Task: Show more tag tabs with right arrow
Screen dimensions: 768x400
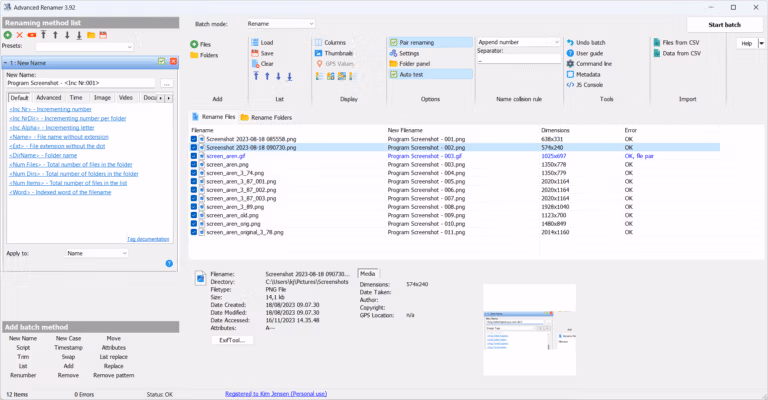Action: tap(168, 98)
